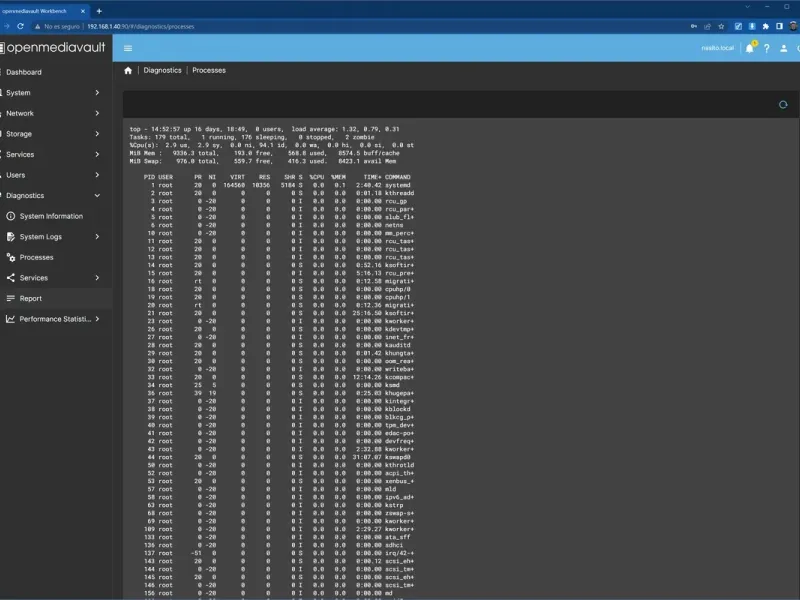
Task: Click the openmediavault logo
Action: tap(53, 47)
